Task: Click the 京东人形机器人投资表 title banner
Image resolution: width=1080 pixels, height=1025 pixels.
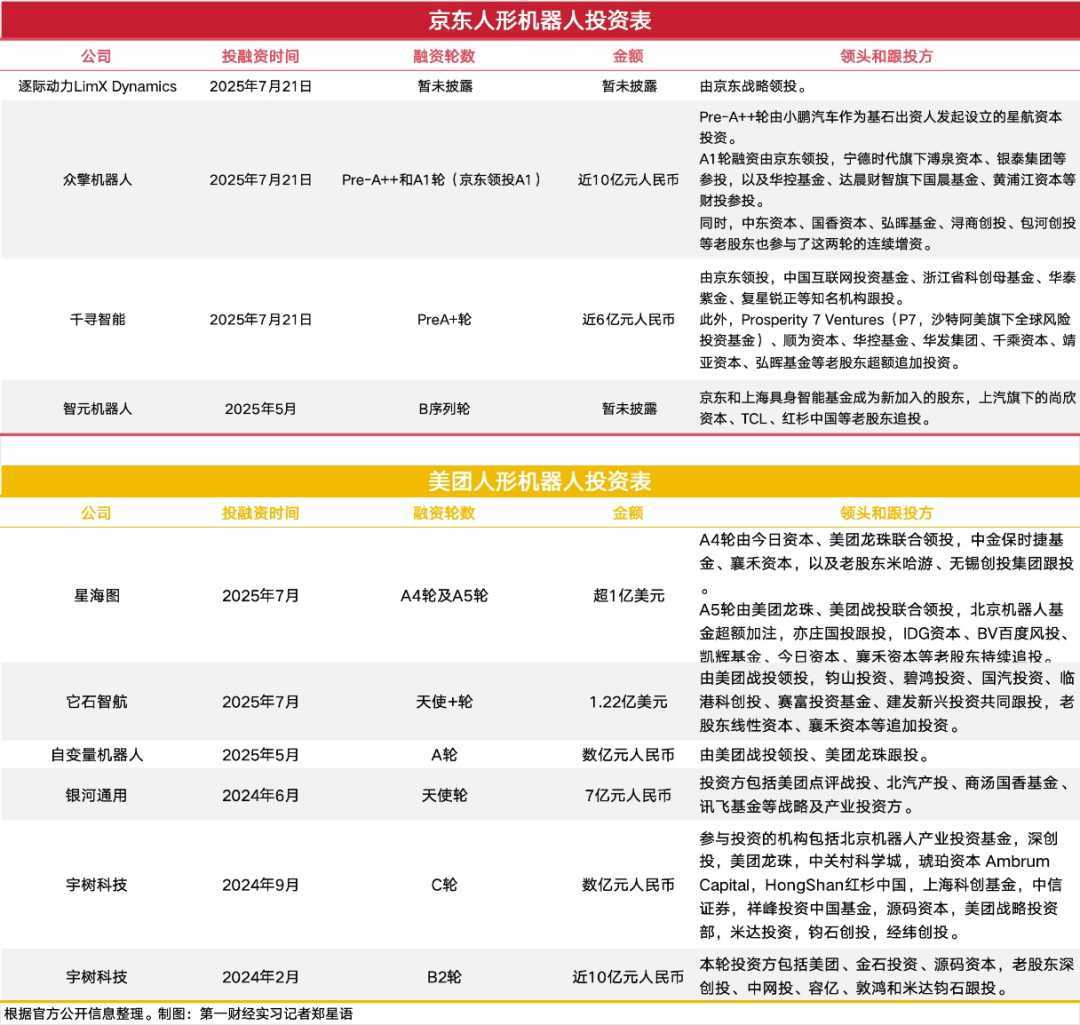Action: coord(540,20)
